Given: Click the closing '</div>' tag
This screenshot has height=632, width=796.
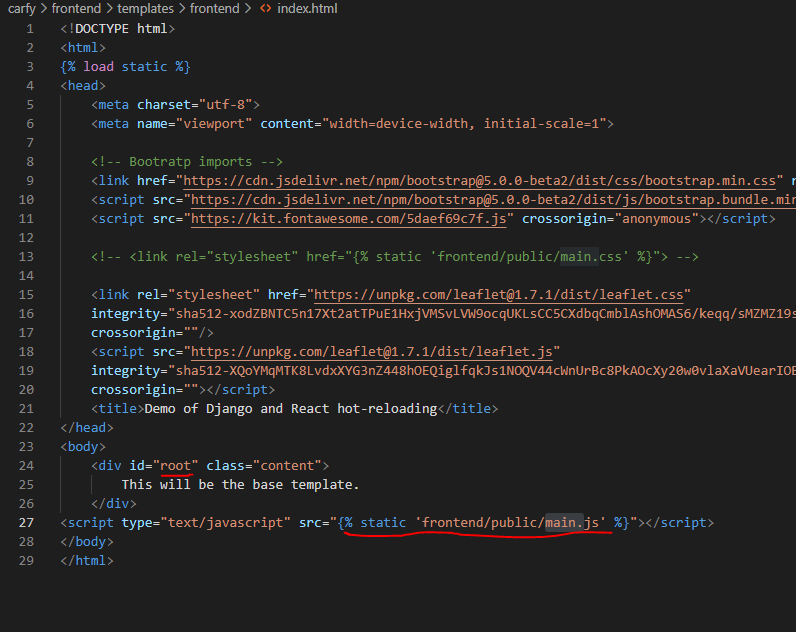Looking at the screenshot, I should [x=114, y=504].
